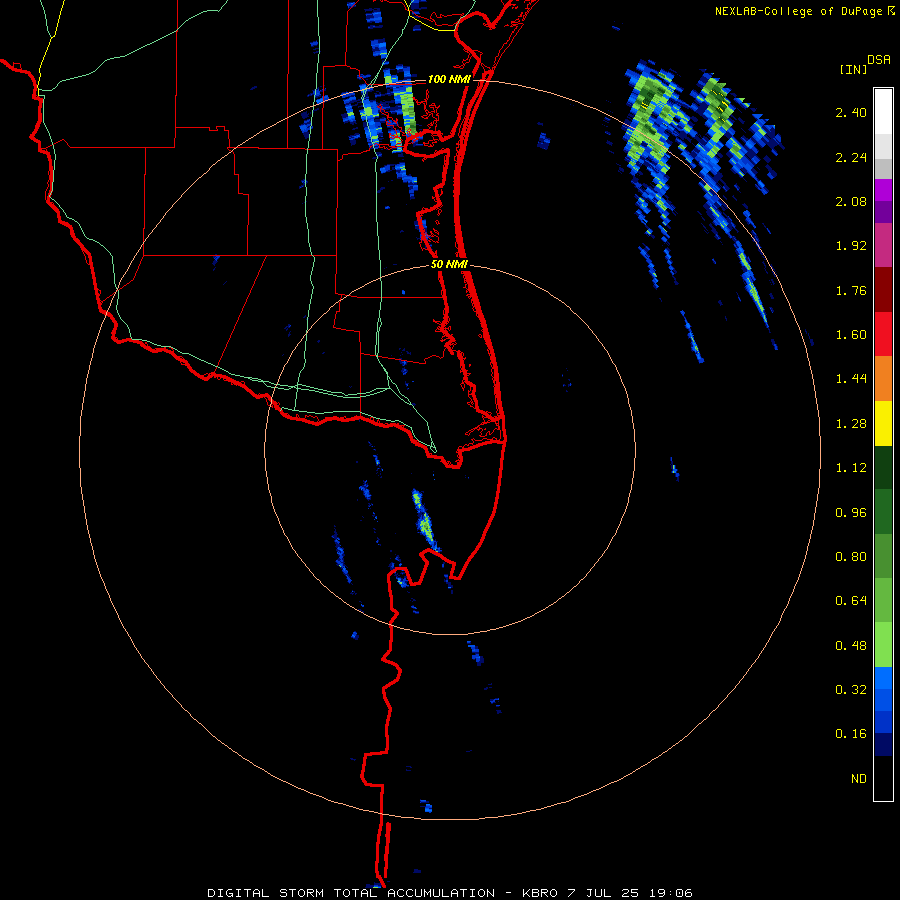
Task: Click the 0.32 legend value
Action: click(x=851, y=690)
